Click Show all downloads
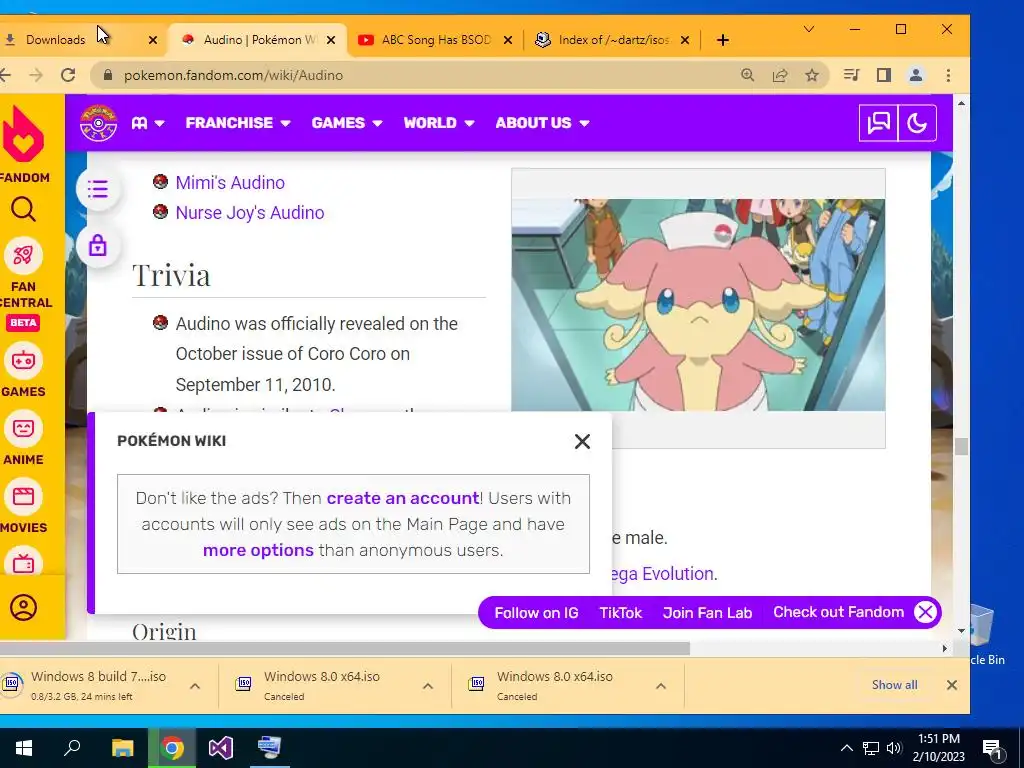 (x=894, y=684)
